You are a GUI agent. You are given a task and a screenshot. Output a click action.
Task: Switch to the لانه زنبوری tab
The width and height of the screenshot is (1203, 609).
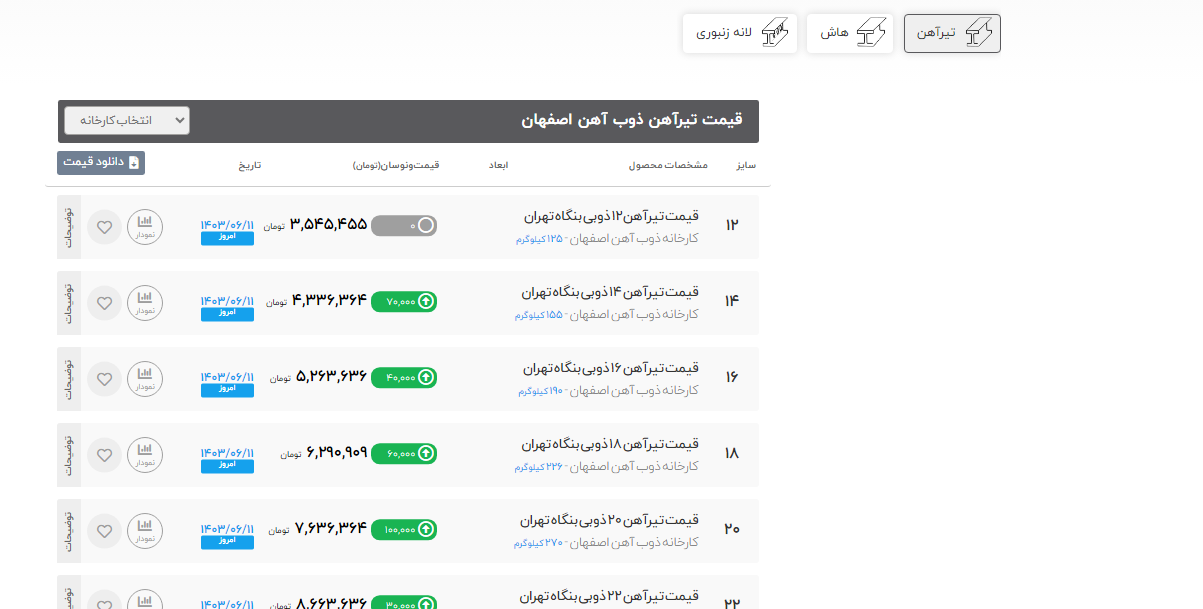740,33
